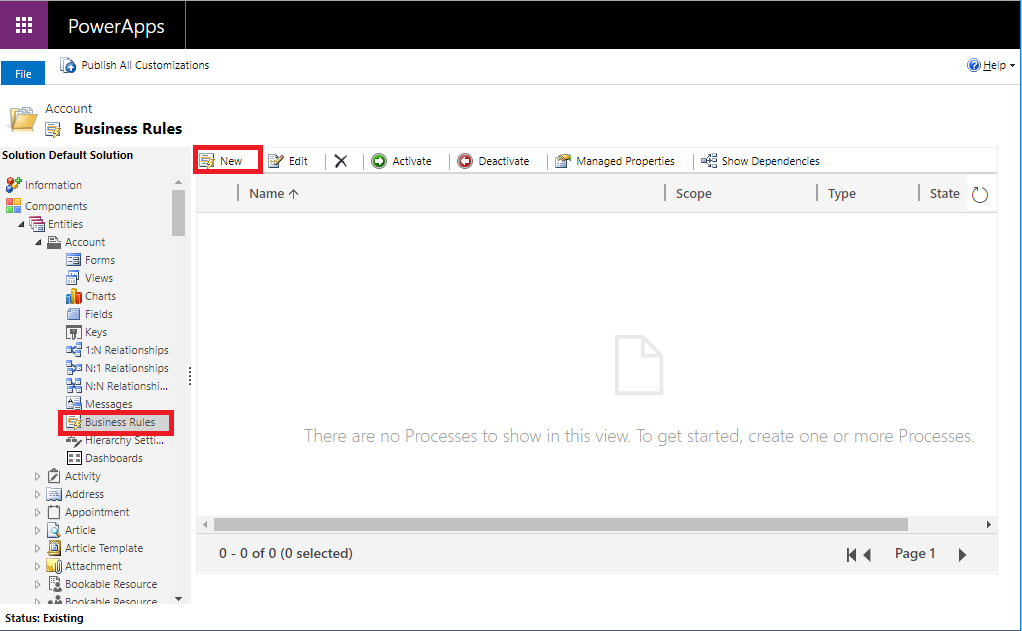Click the tree scroll down arrow

point(179,598)
